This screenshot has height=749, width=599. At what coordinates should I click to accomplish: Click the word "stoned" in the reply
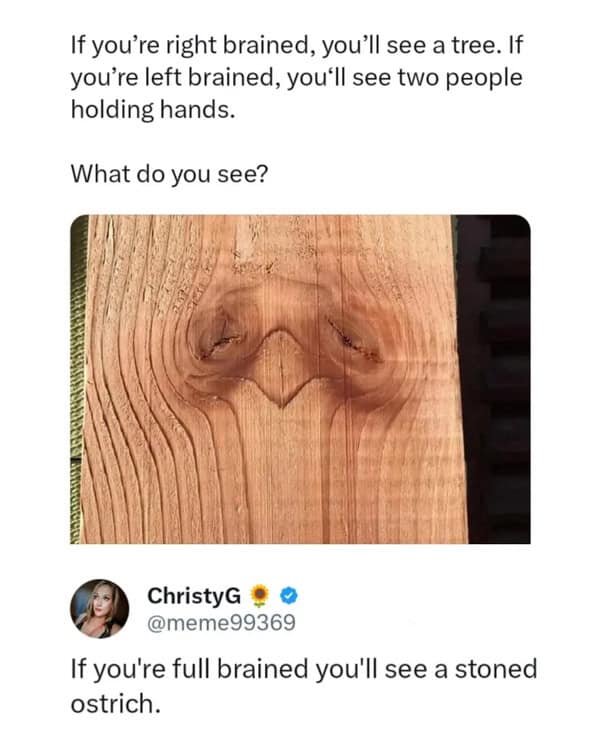(496, 669)
